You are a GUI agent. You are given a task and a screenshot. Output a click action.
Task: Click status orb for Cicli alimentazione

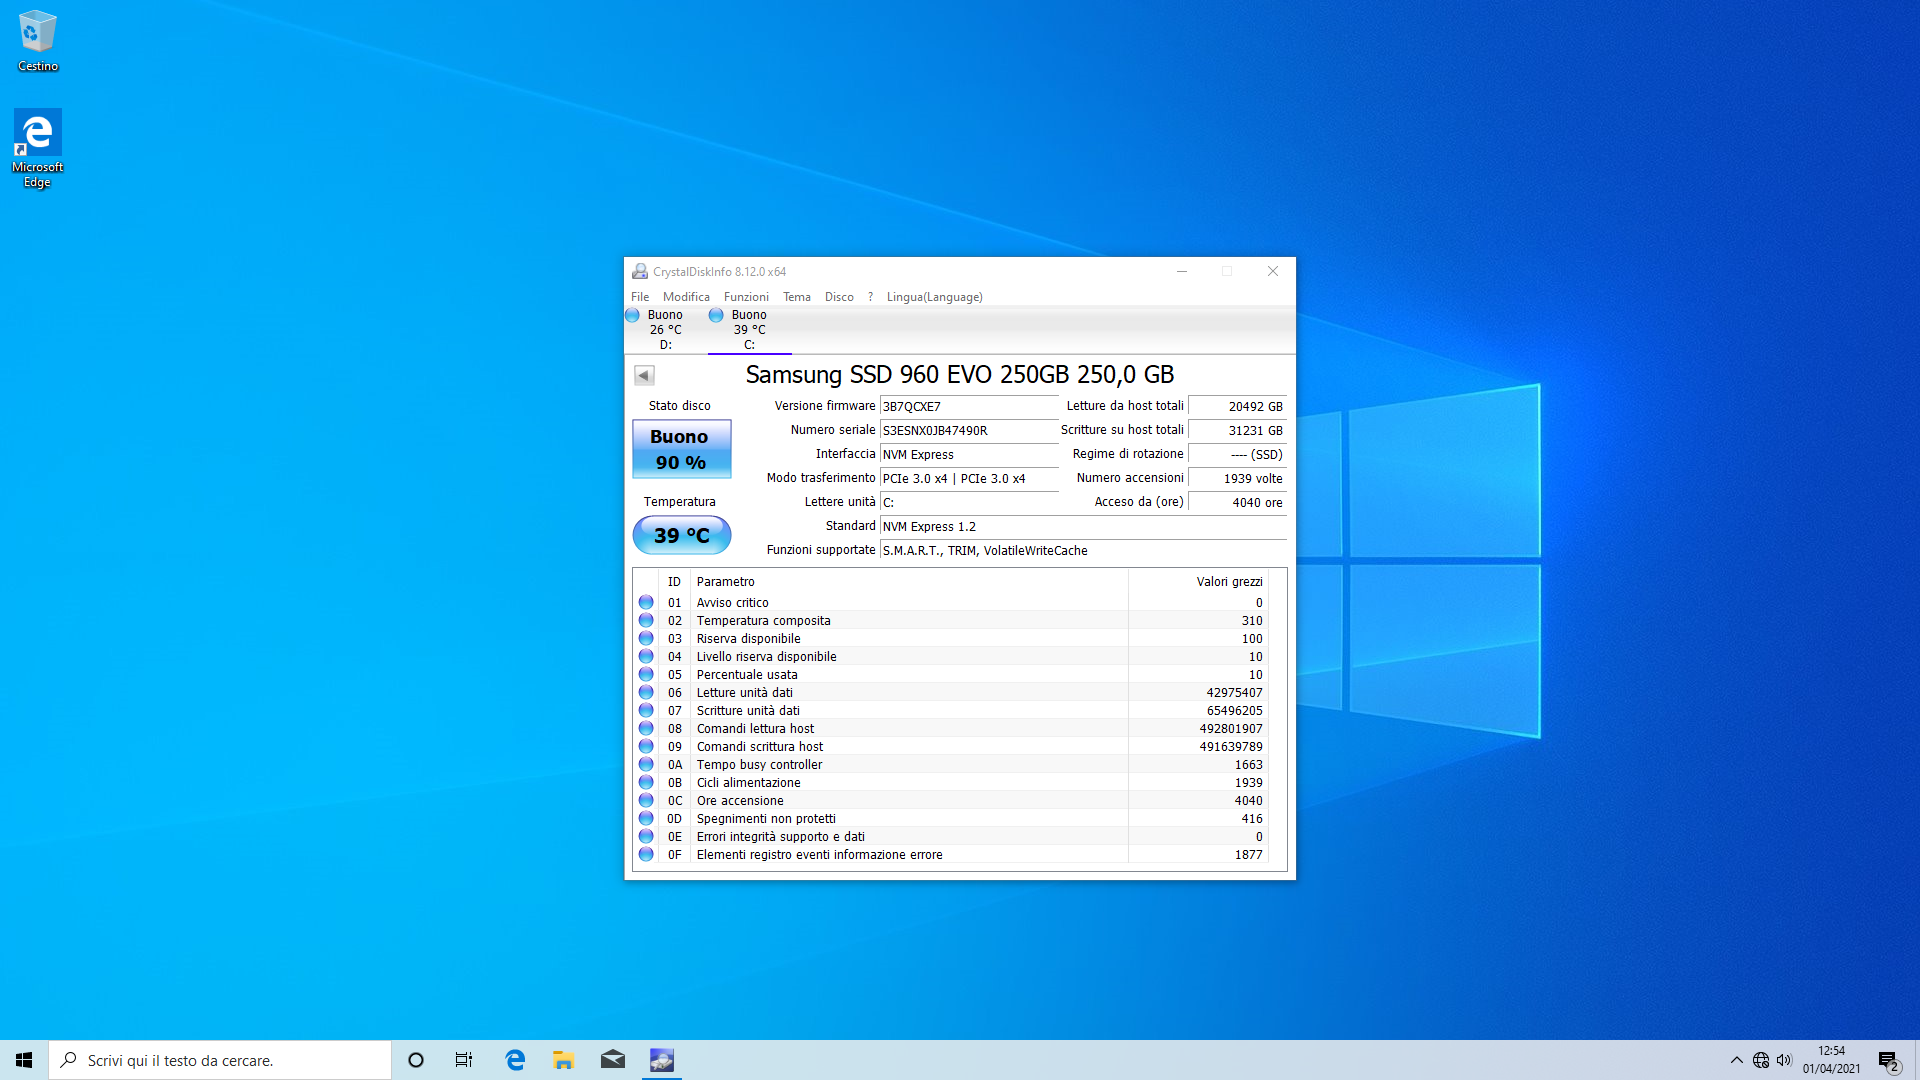pos(646,783)
